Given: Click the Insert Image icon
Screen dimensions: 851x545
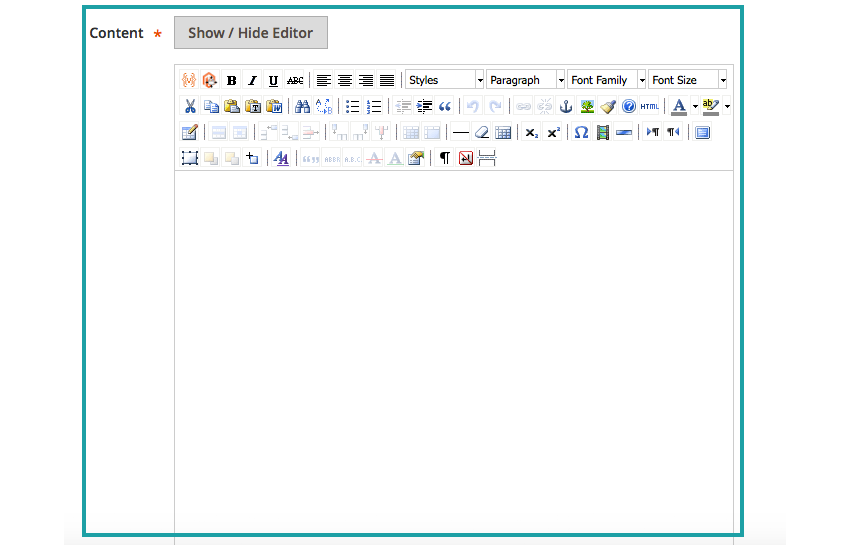Looking at the screenshot, I should pyautogui.click(x=587, y=106).
